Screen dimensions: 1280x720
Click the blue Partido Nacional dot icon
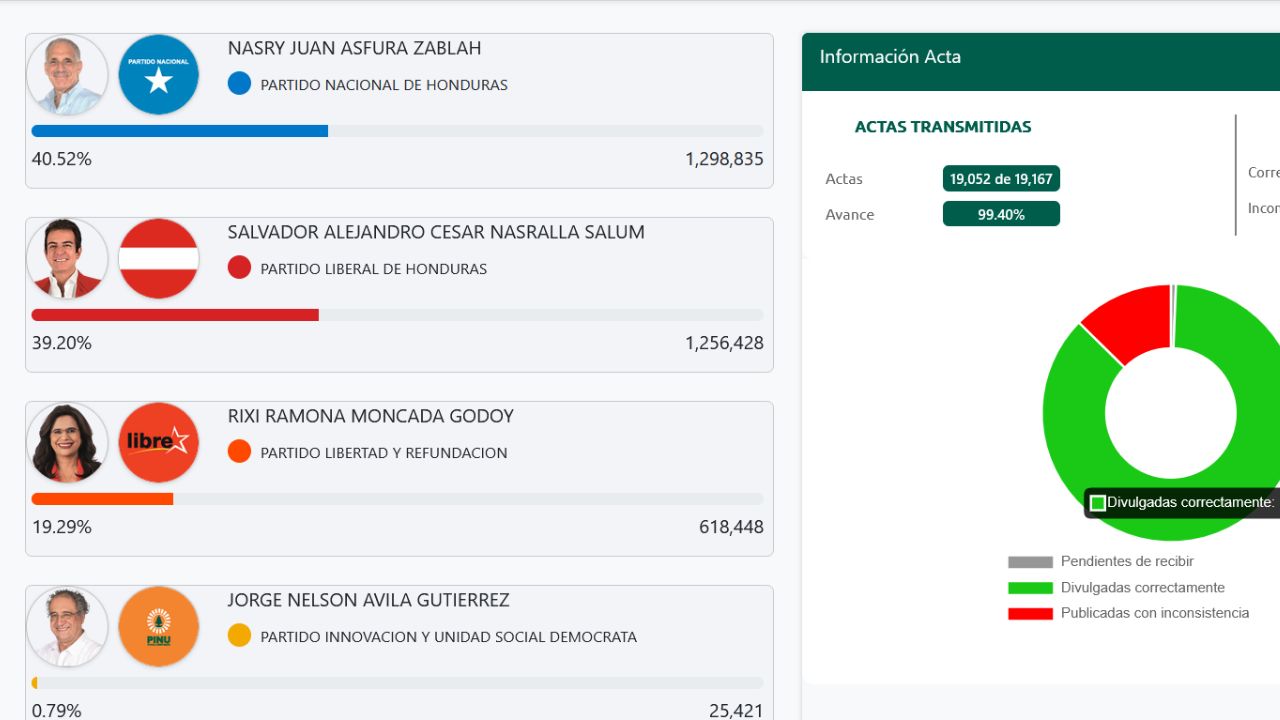(x=239, y=84)
